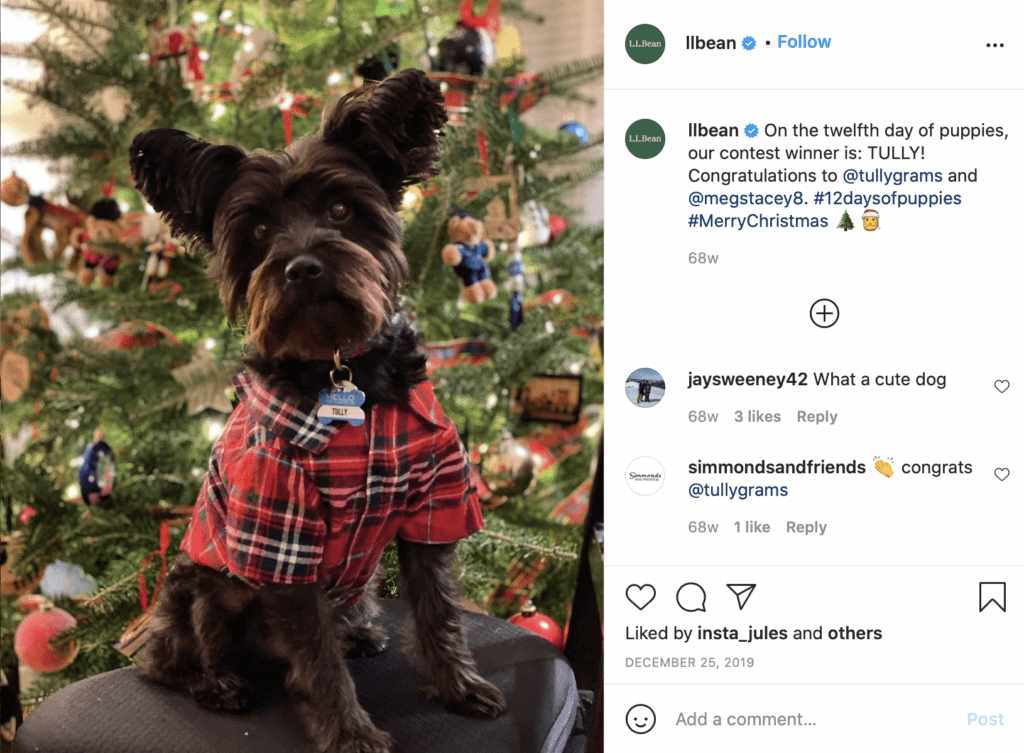Open jaysweeney42's profile picture
Screen dimensions: 1024x753
[x=645, y=387]
